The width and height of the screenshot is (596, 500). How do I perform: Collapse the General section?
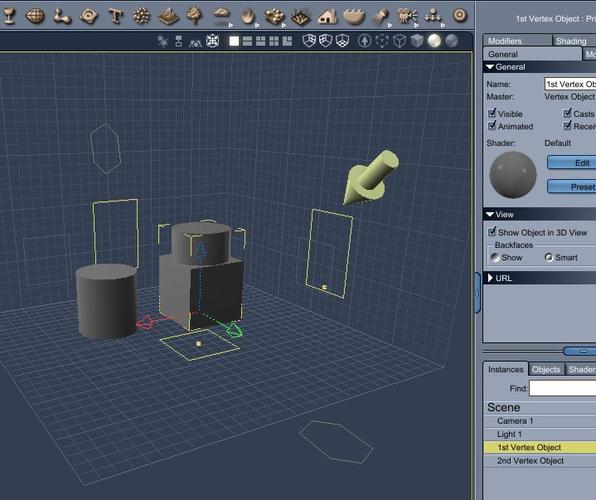tap(490, 67)
